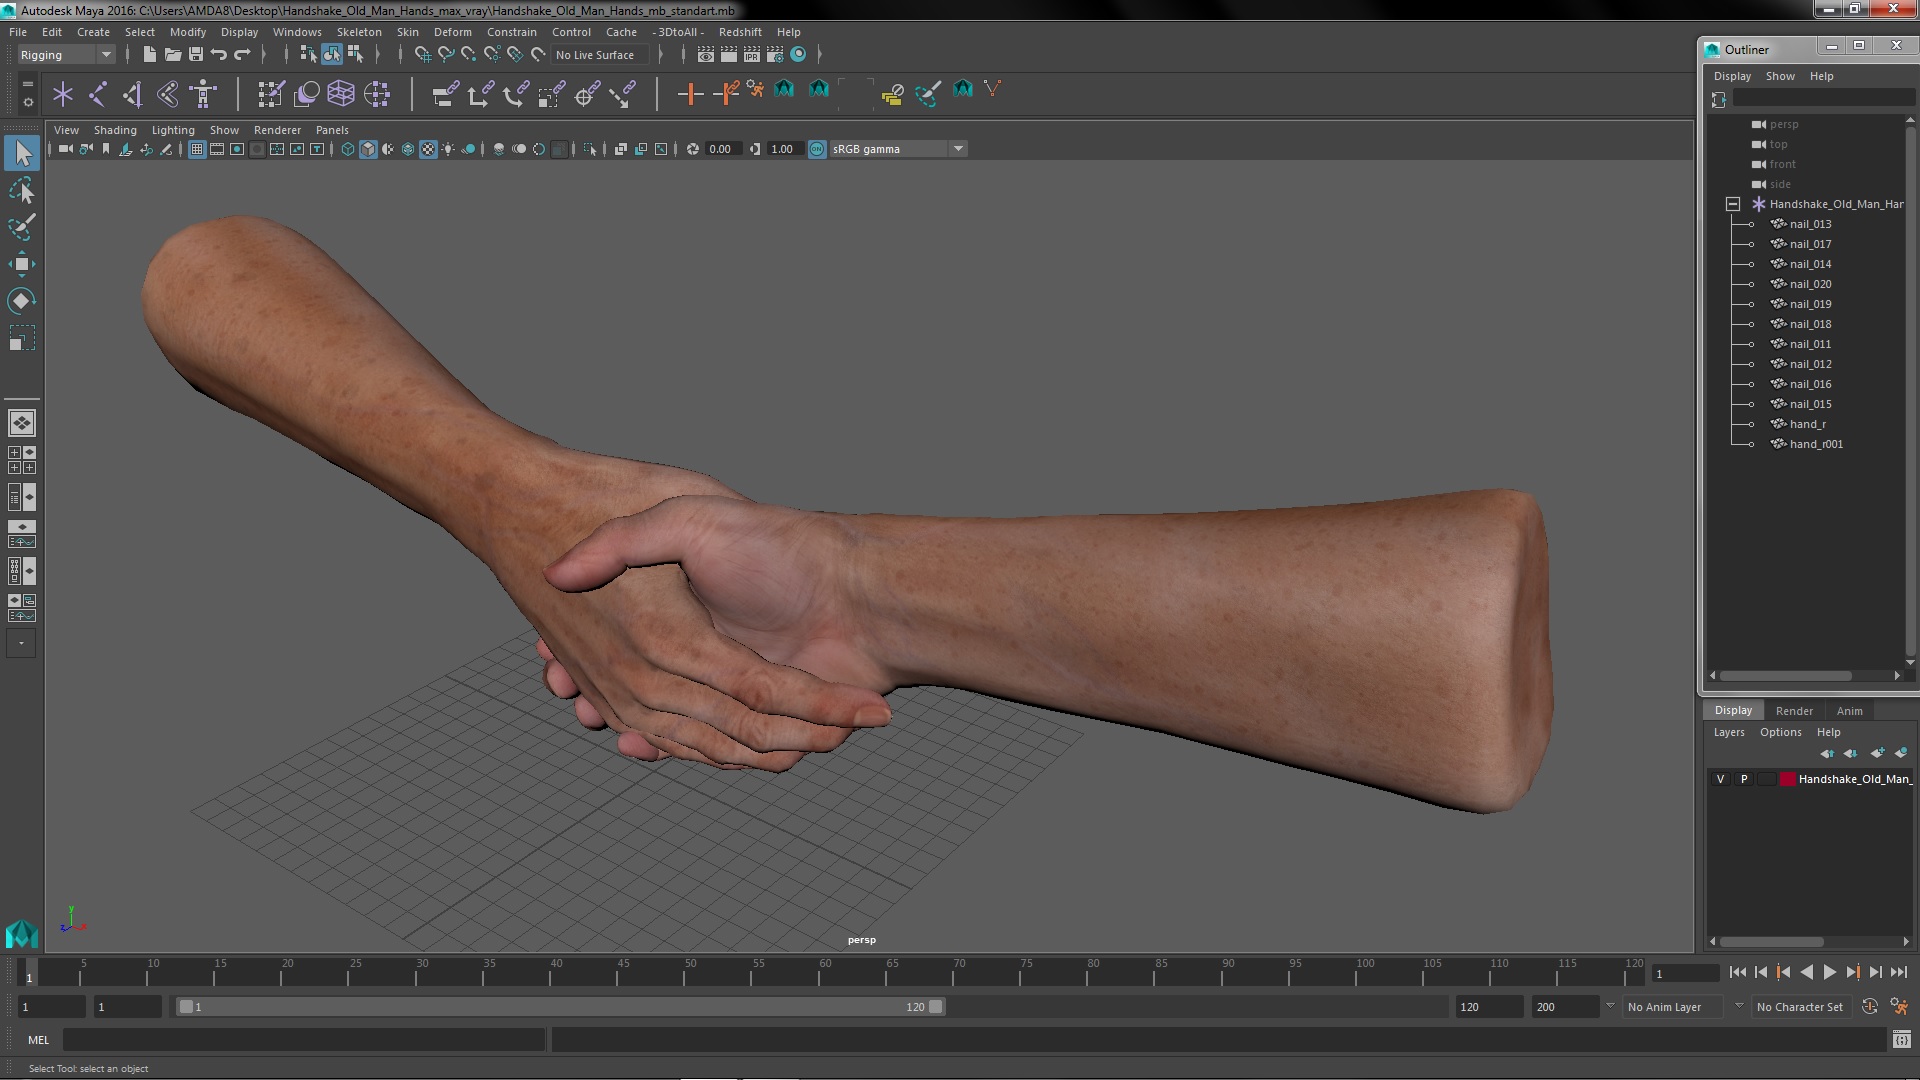Undo the last action with the undo arrow
Viewport: 1920px width, 1080px height.
pyautogui.click(x=219, y=54)
